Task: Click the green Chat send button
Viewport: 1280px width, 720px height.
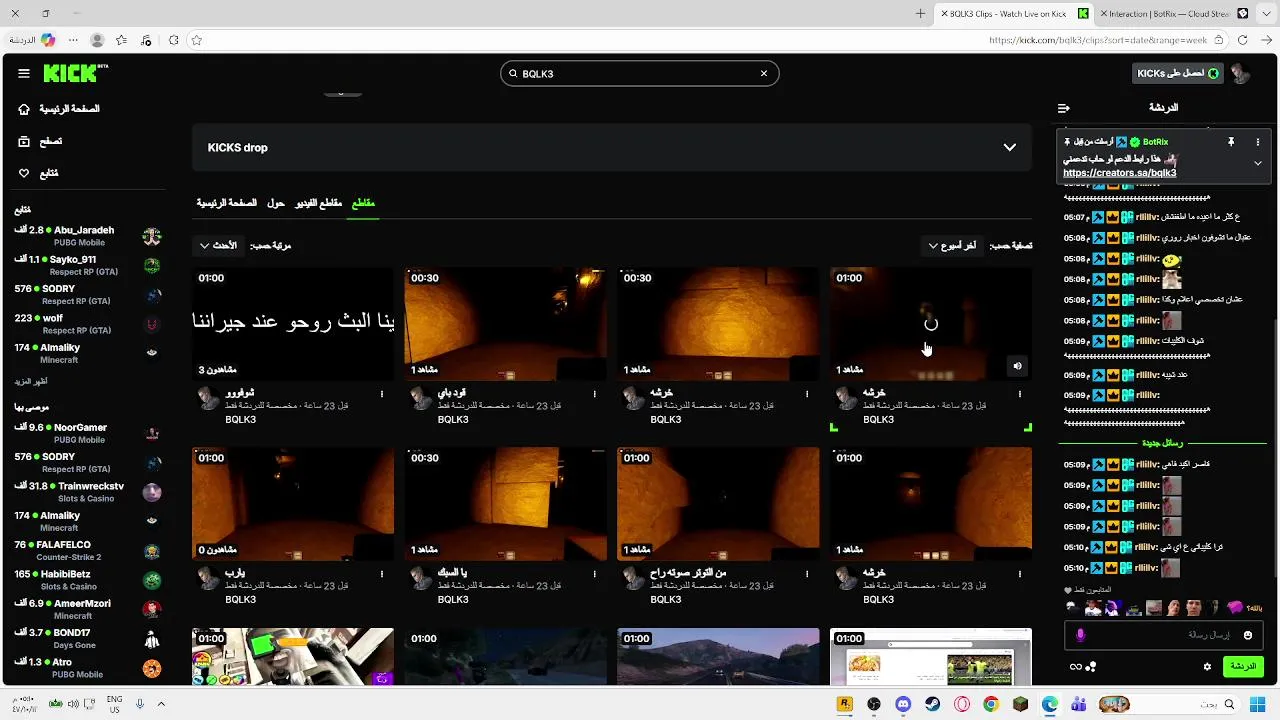Action: pyautogui.click(x=1243, y=667)
